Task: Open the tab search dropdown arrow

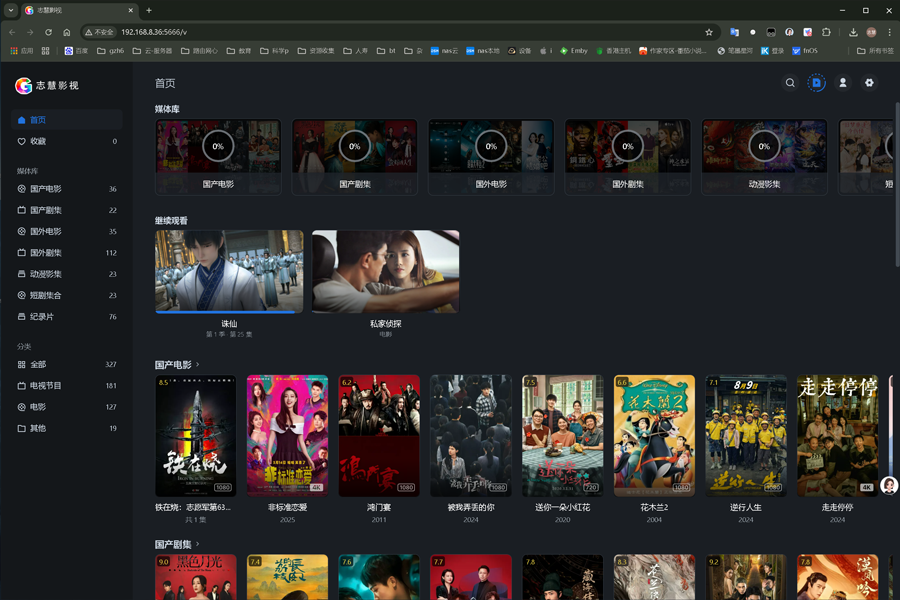Action: (x=11, y=10)
